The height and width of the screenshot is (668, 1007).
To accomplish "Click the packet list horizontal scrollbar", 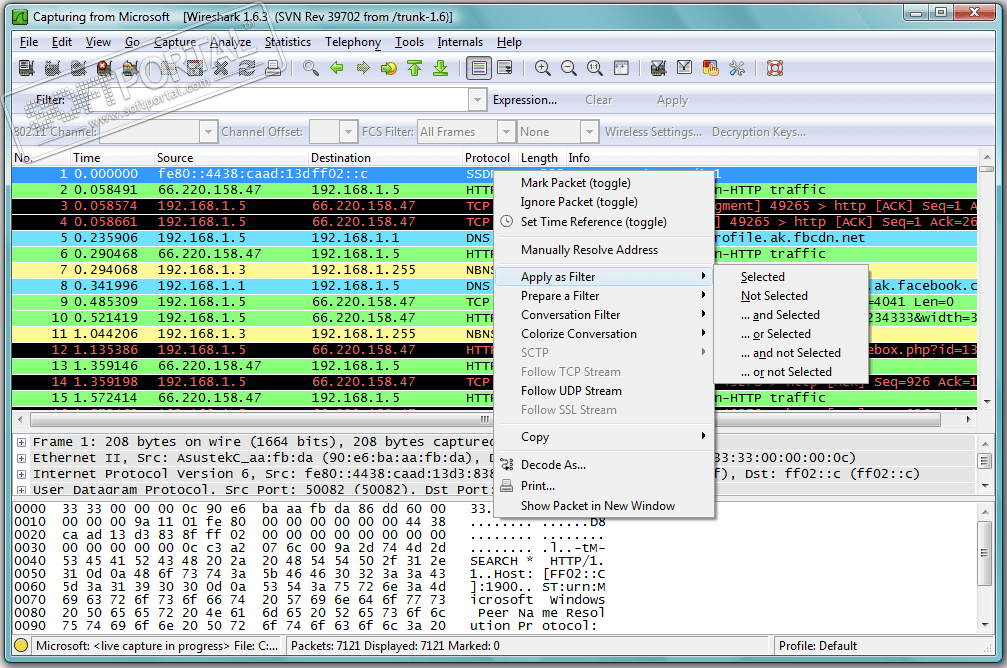I will click(485, 419).
